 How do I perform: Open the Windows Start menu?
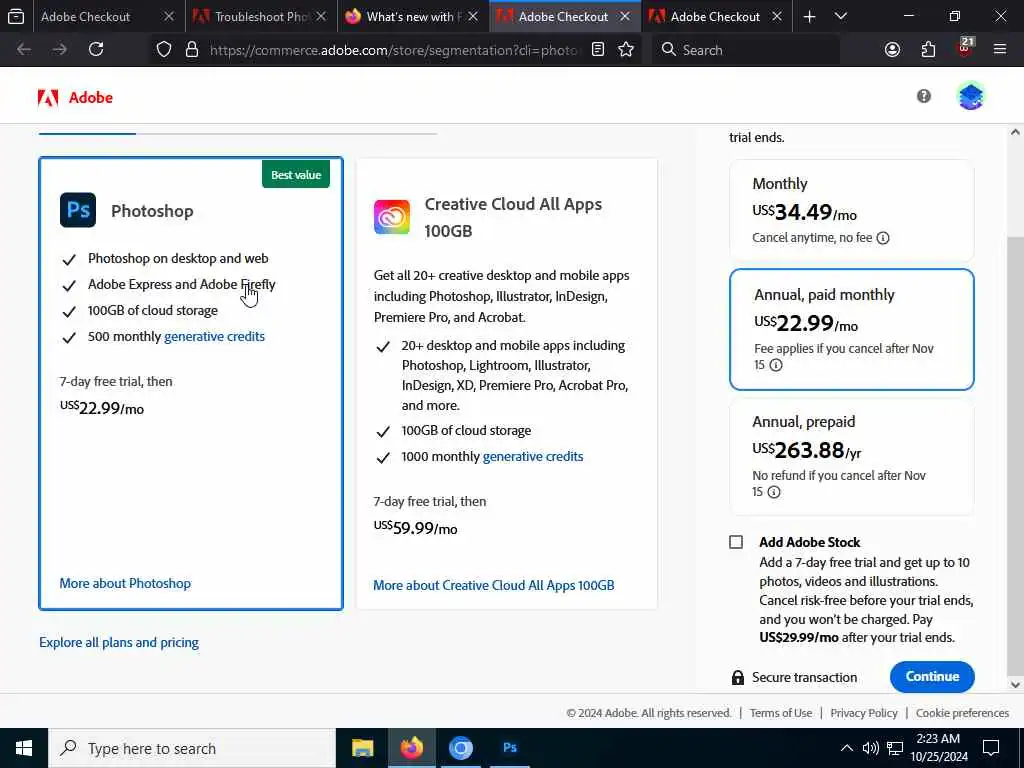24,748
